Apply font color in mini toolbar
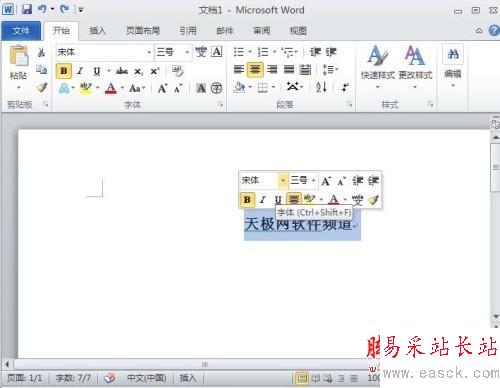Viewport: 500px width, 388px height. [333, 200]
